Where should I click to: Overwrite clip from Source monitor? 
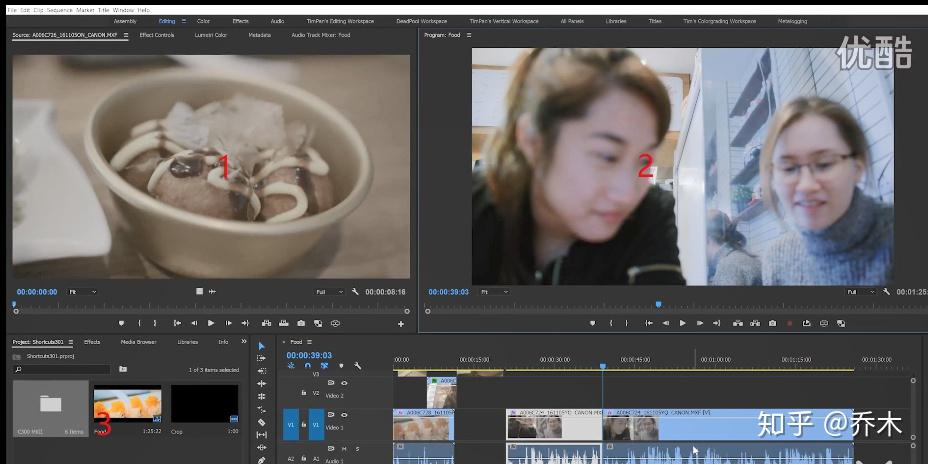[x=283, y=323]
